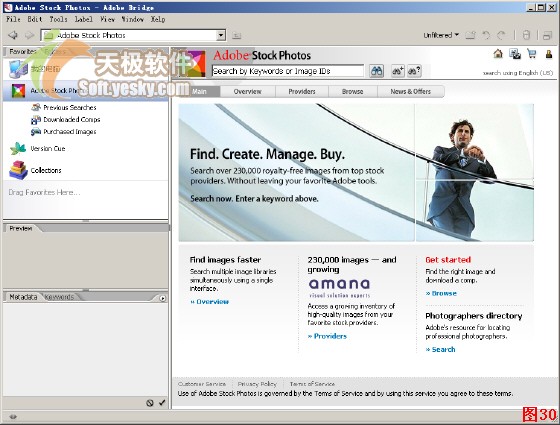Click the search help binoculars question icon
The height and width of the screenshot is (425, 560).
click(414, 71)
